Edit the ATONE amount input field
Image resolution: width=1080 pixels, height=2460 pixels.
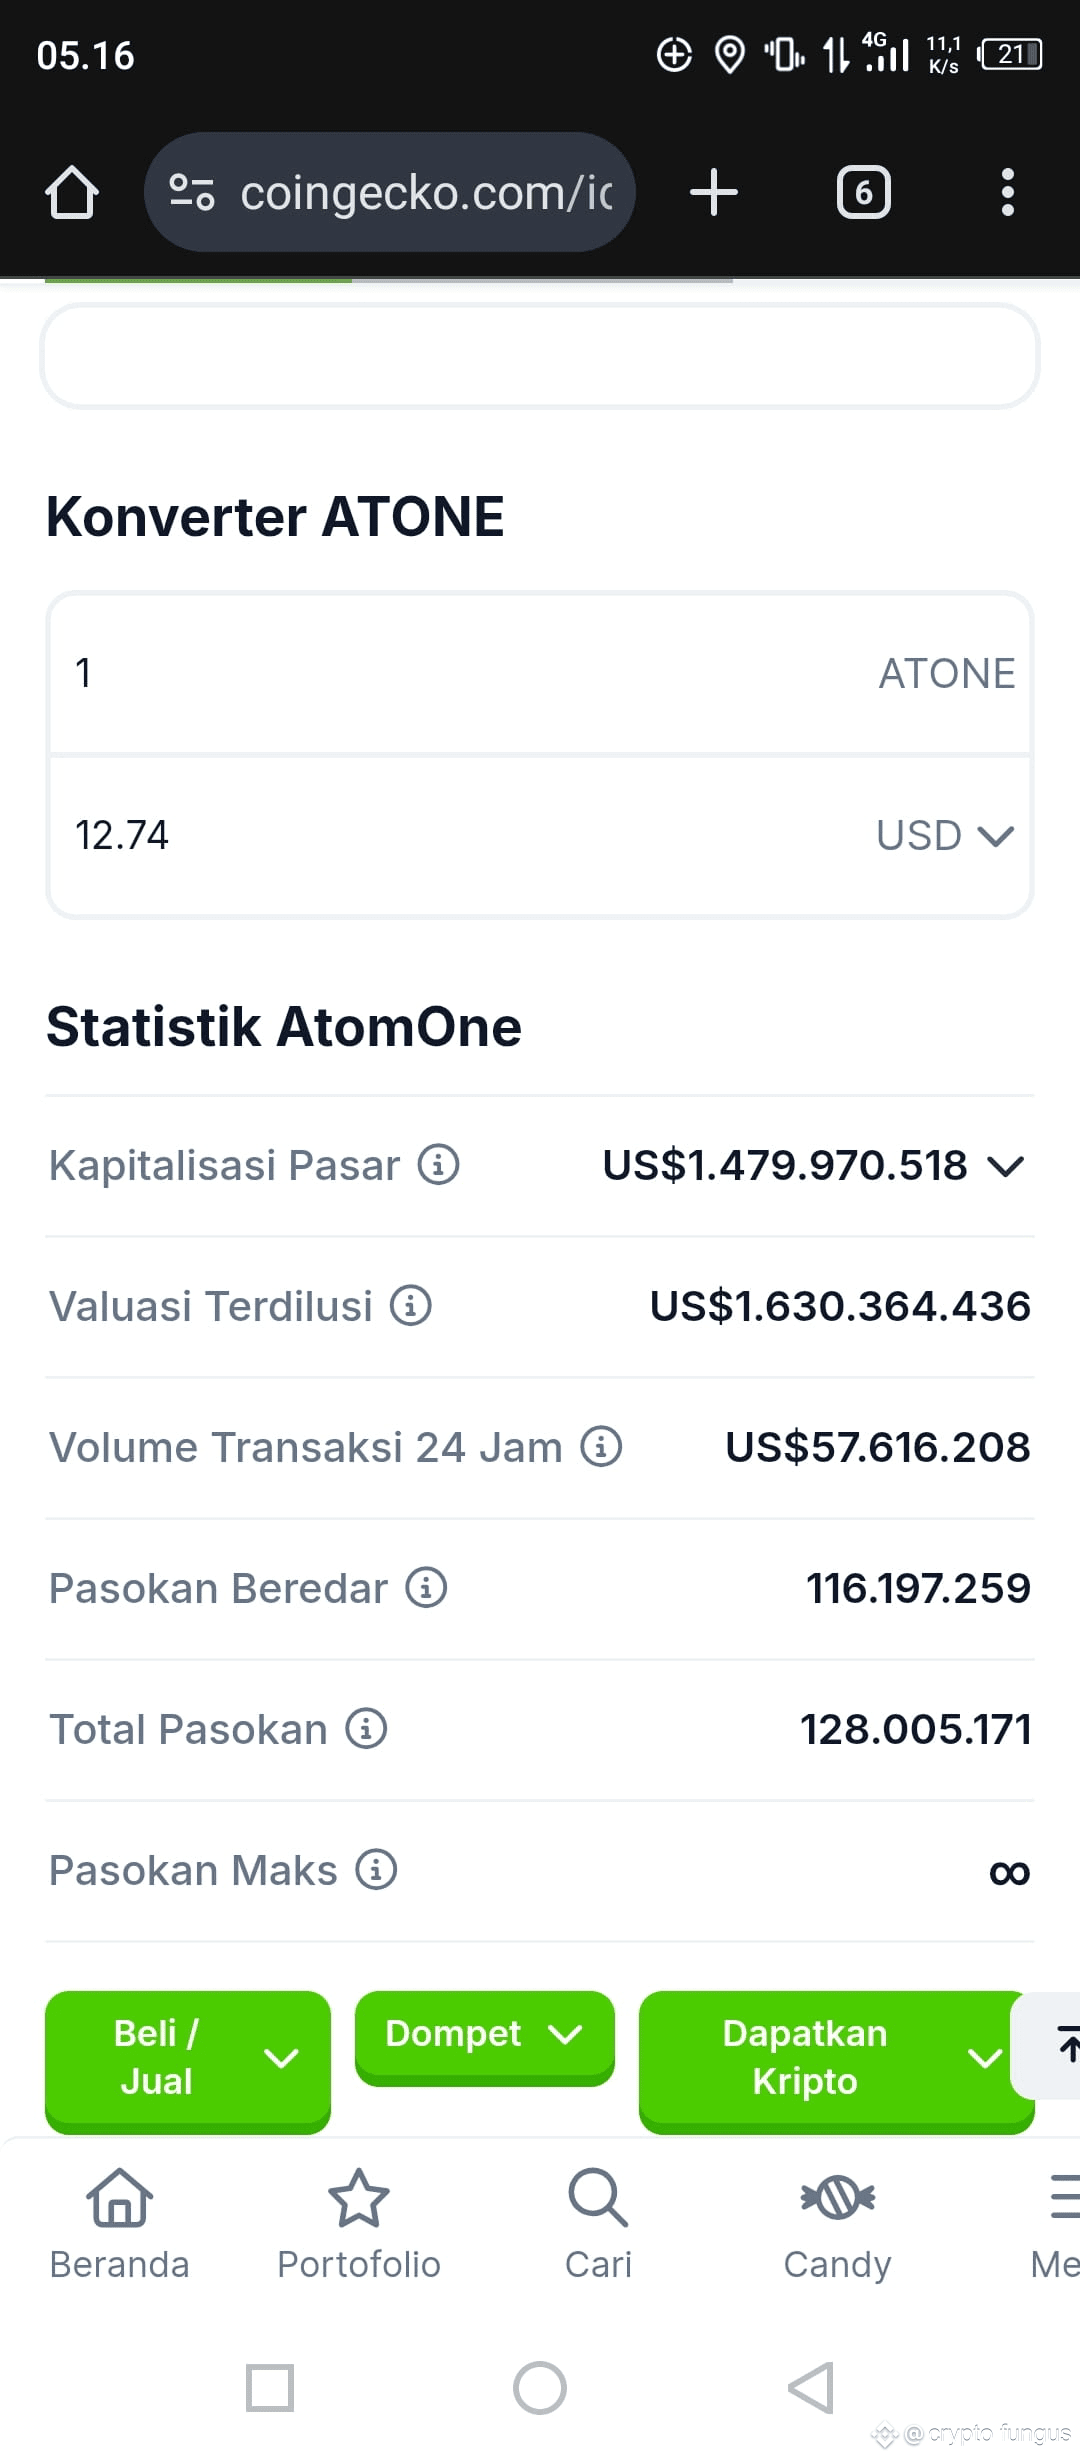540,673
